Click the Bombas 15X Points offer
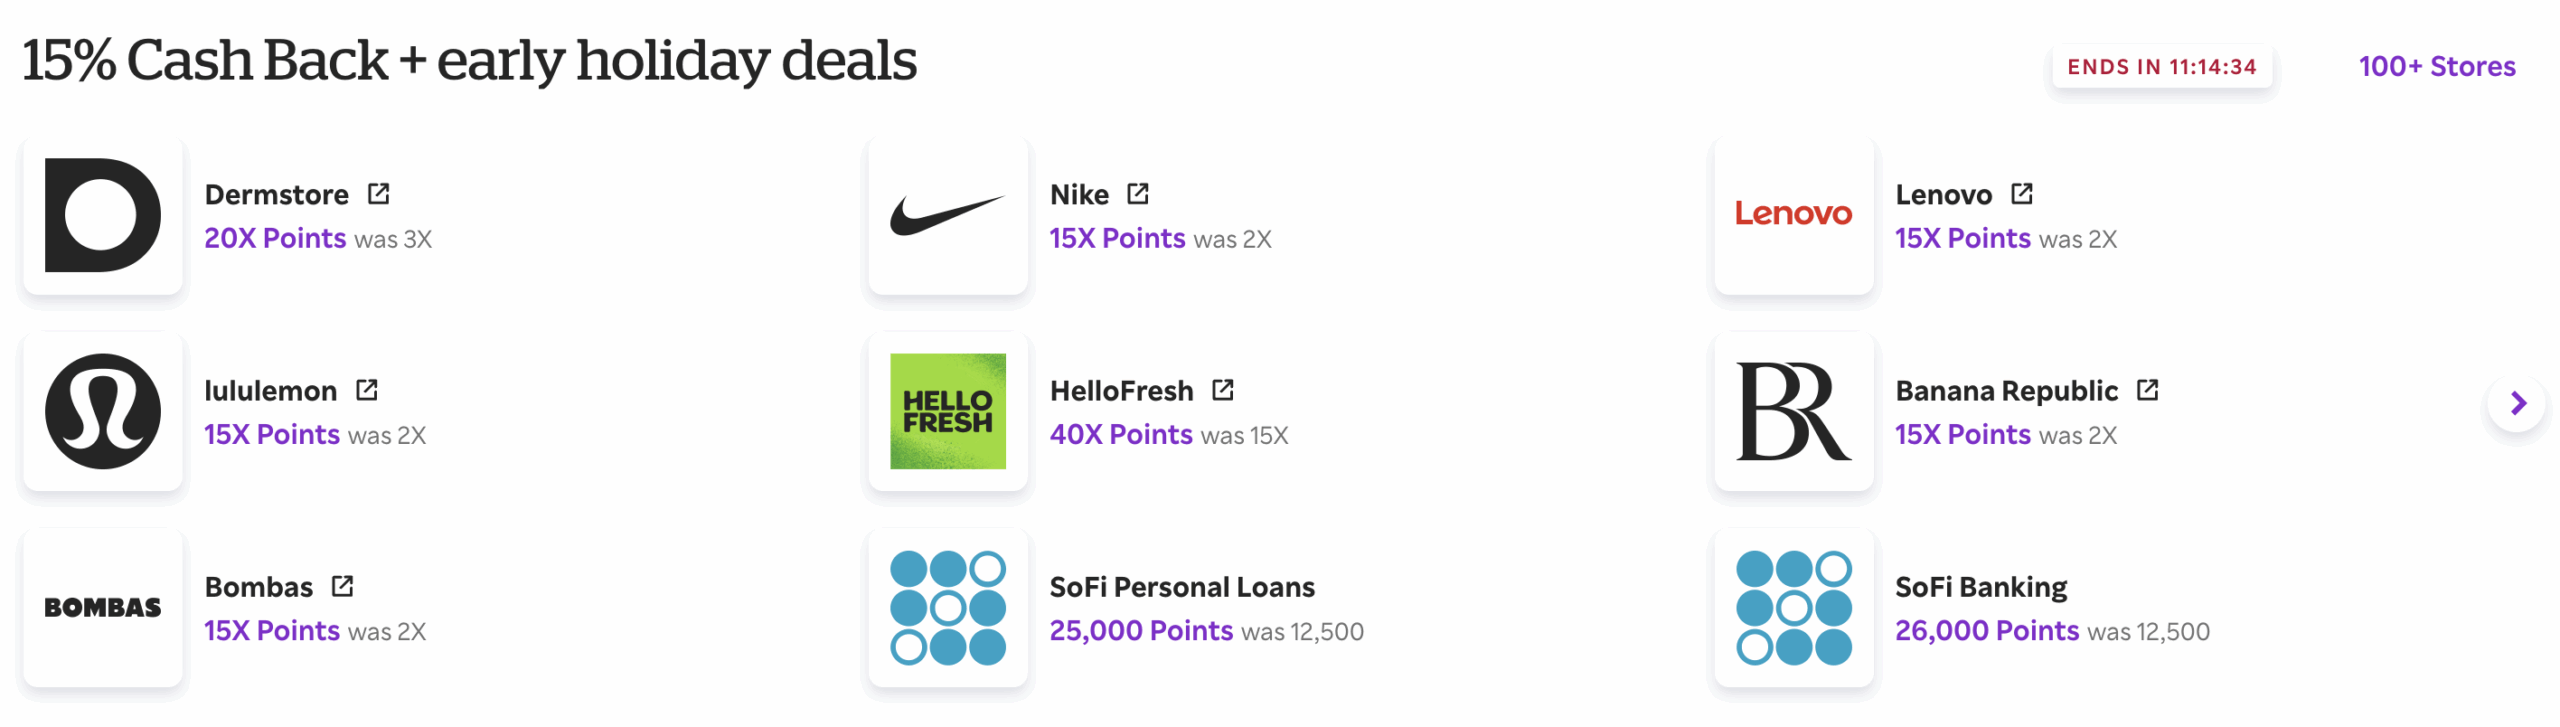The height and width of the screenshot is (727, 2560). (x=272, y=631)
